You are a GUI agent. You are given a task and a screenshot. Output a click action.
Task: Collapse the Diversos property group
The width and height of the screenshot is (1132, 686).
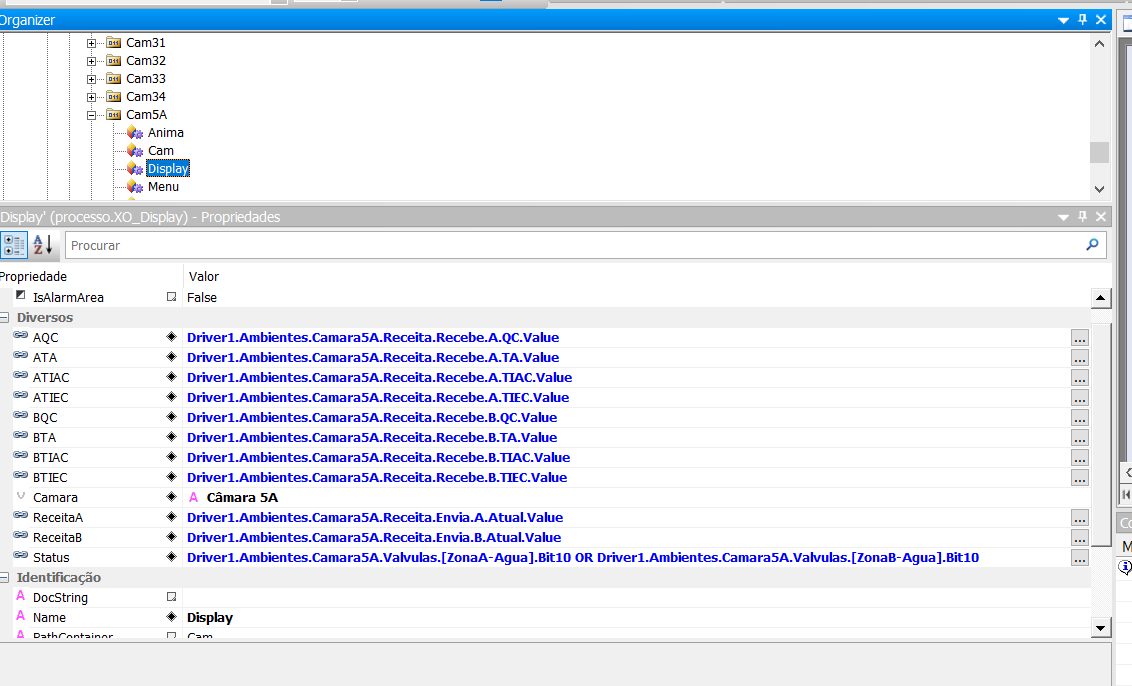click(x=5, y=317)
